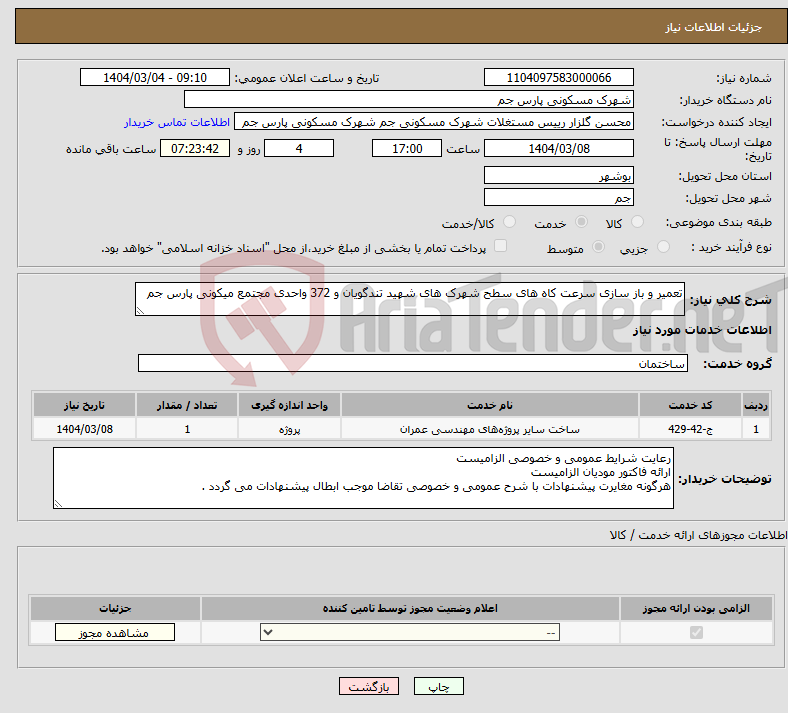The height and width of the screenshot is (713, 788).
Task: Click the delivery province field بوشهر
Action: coord(558,175)
